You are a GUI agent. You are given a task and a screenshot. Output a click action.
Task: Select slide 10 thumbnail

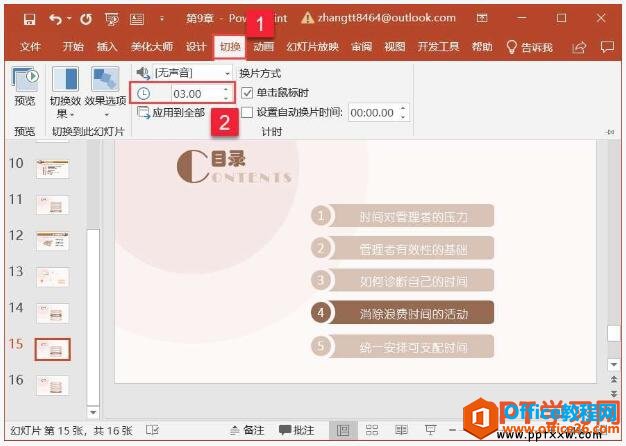point(52,169)
